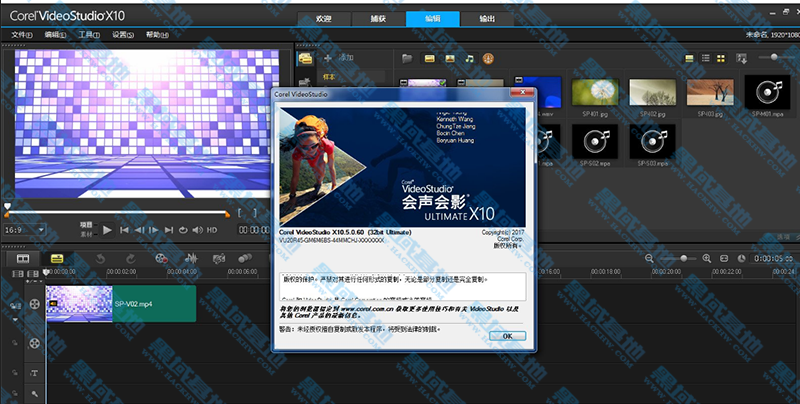Add a new library folder (添加)

[339, 58]
